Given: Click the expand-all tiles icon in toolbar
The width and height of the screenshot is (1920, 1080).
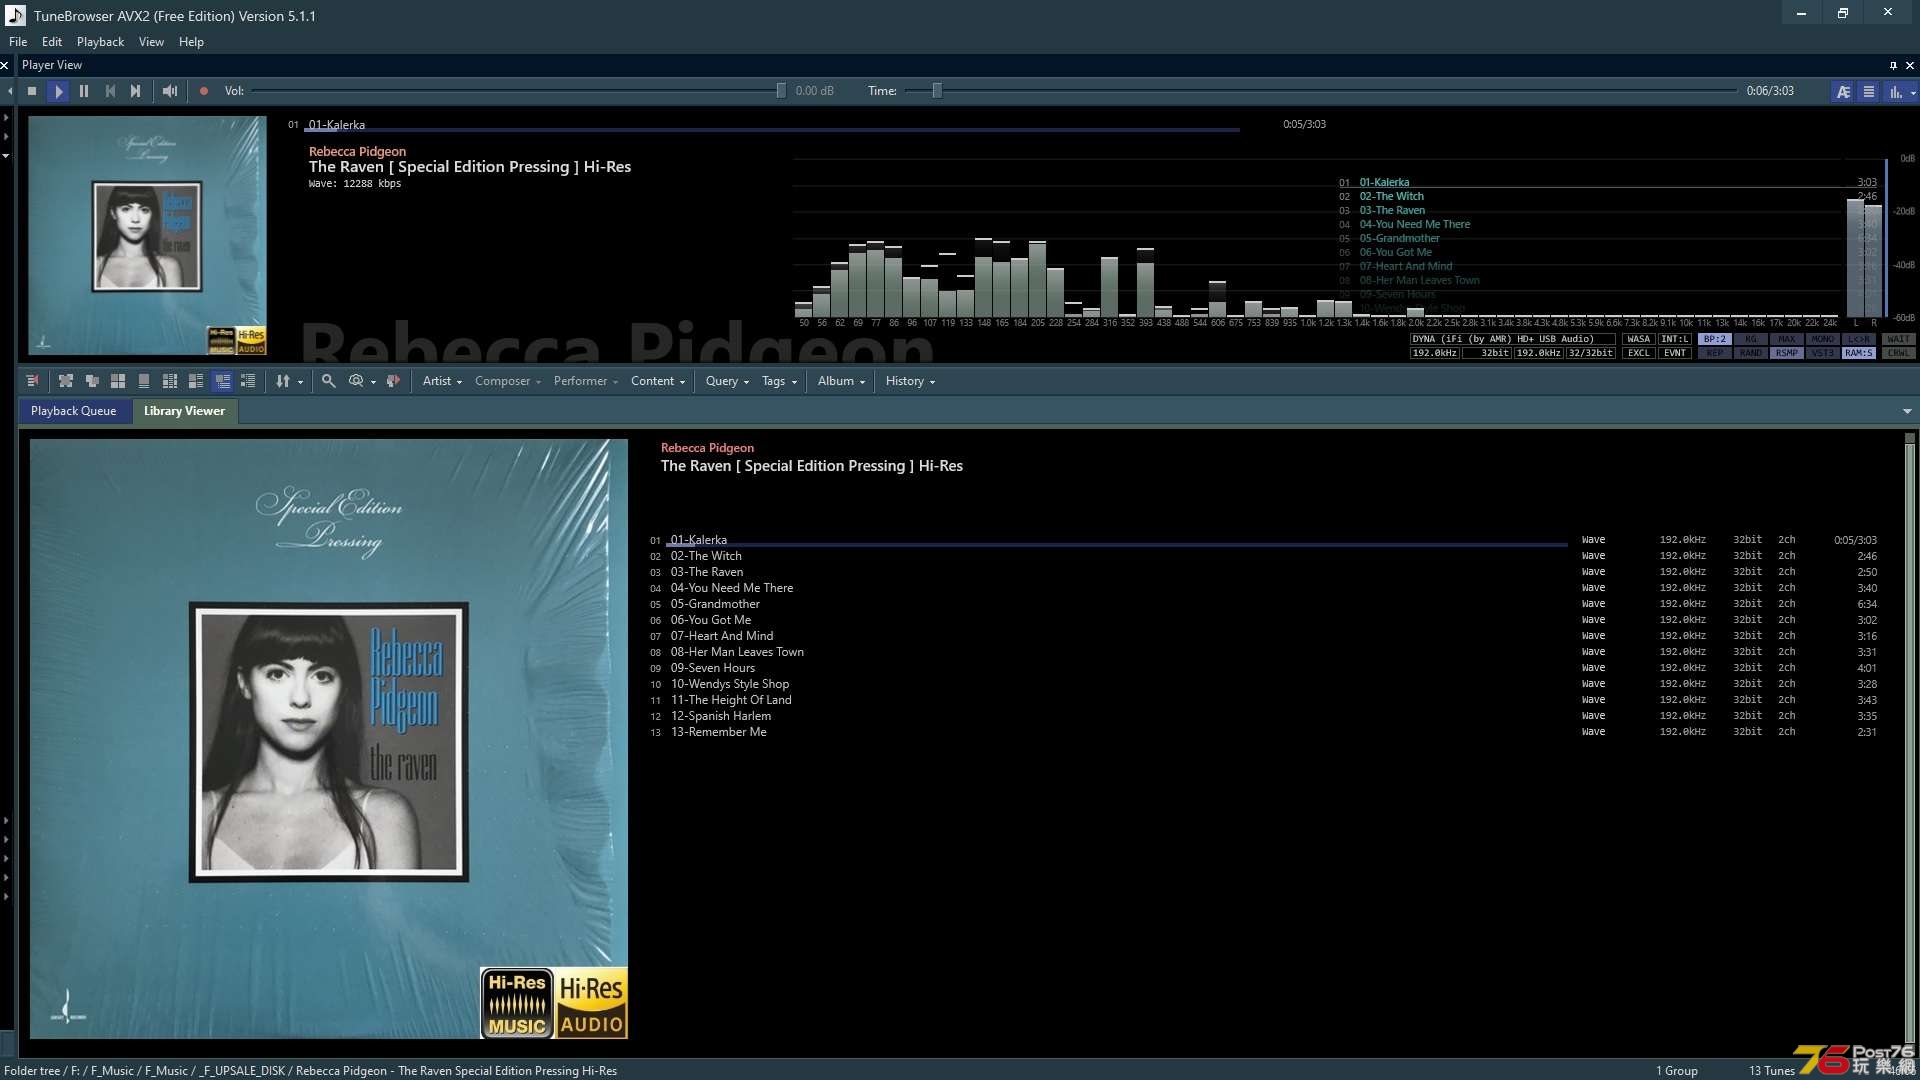Looking at the screenshot, I should 66,381.
